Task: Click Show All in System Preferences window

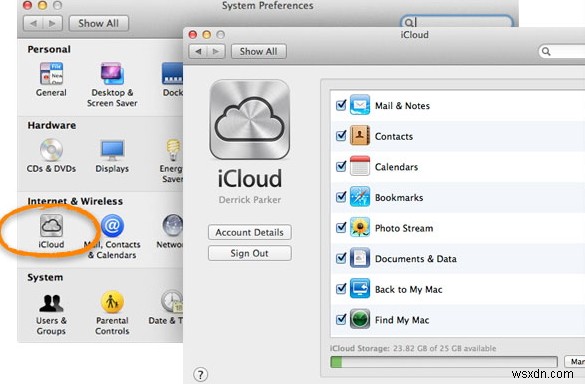Action: point(98,24)
